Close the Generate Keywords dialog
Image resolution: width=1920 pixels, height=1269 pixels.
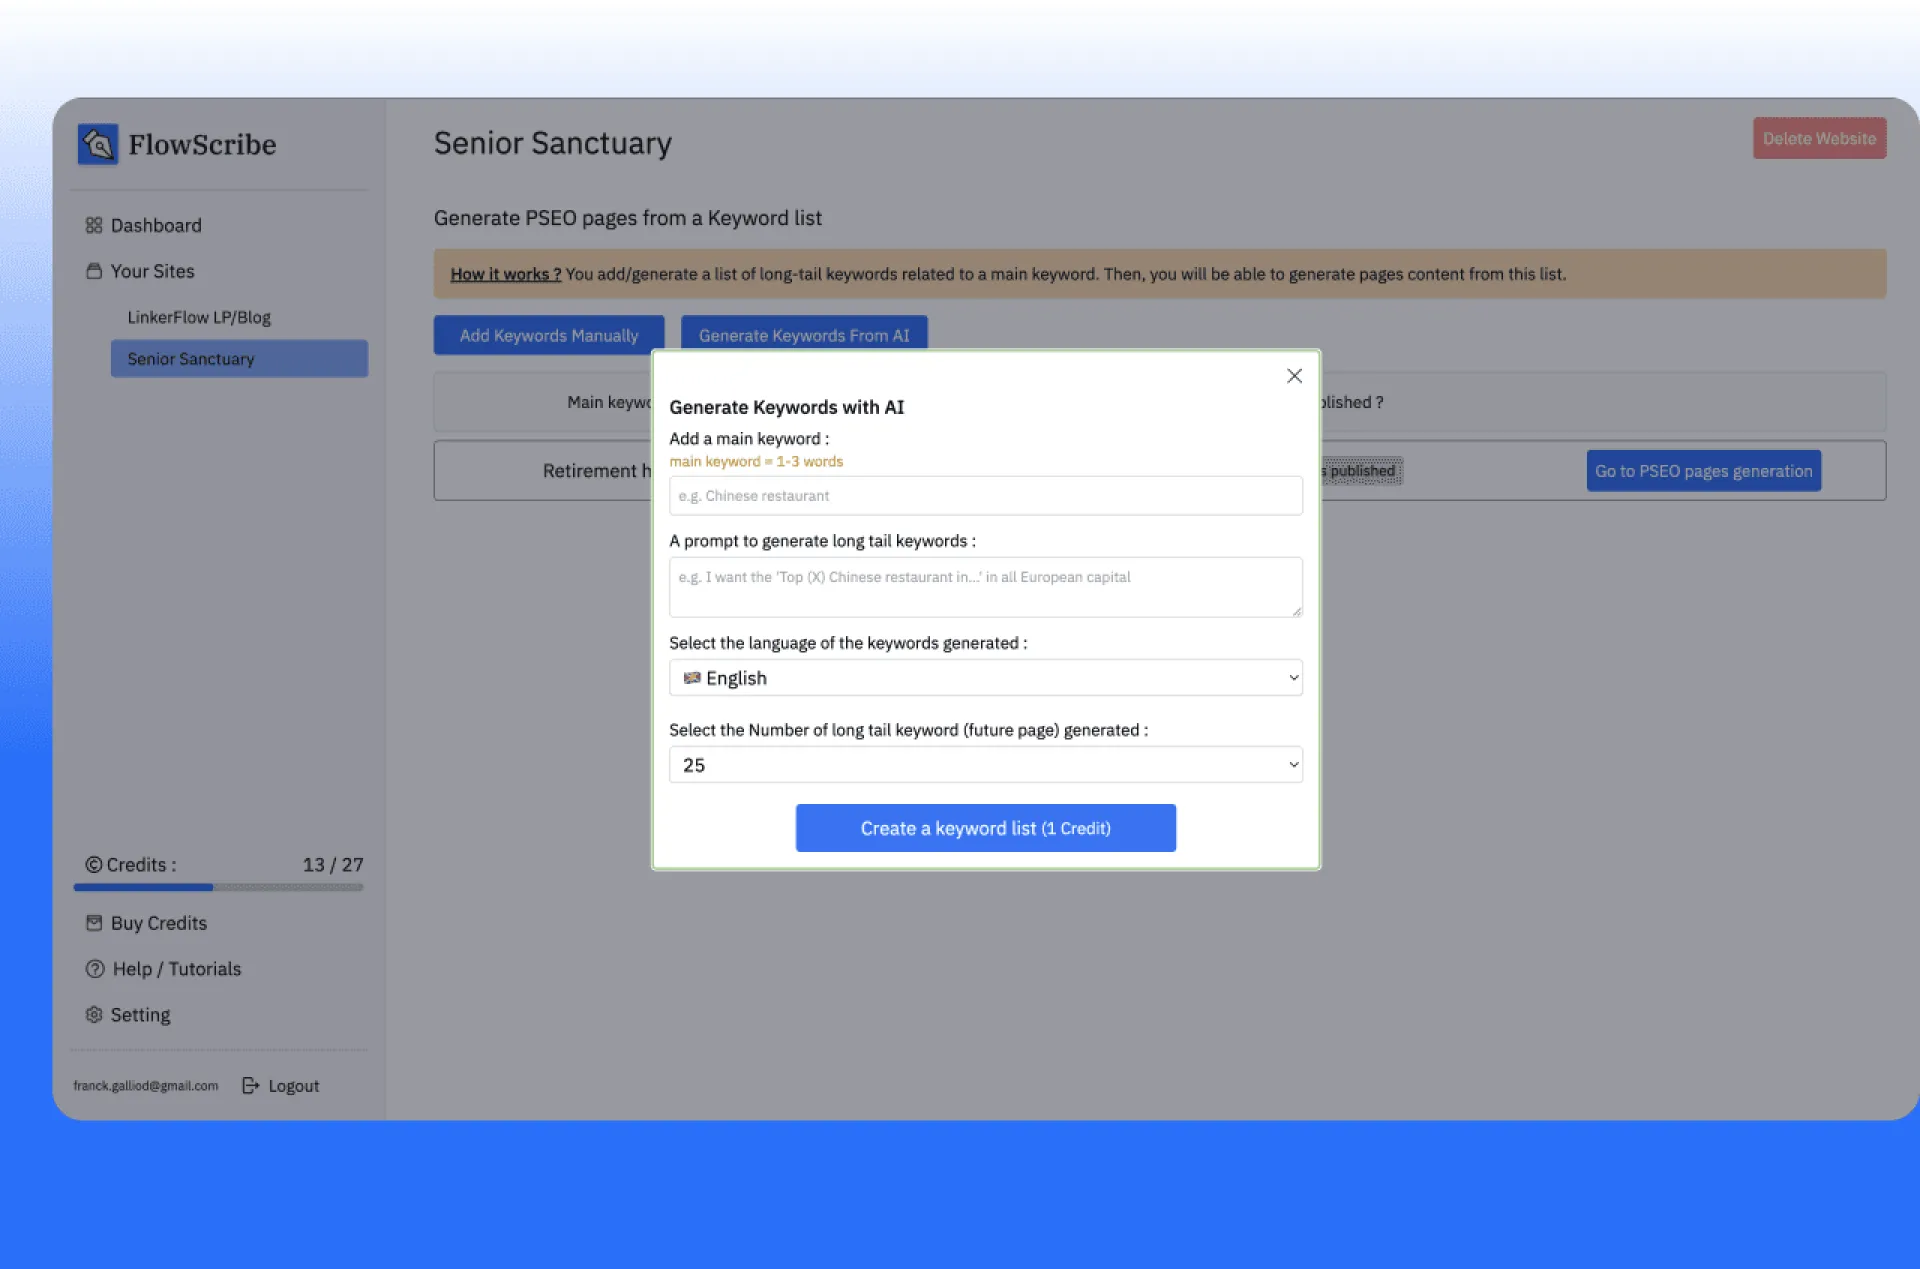pyautogui.click(x=1294, y=376)
